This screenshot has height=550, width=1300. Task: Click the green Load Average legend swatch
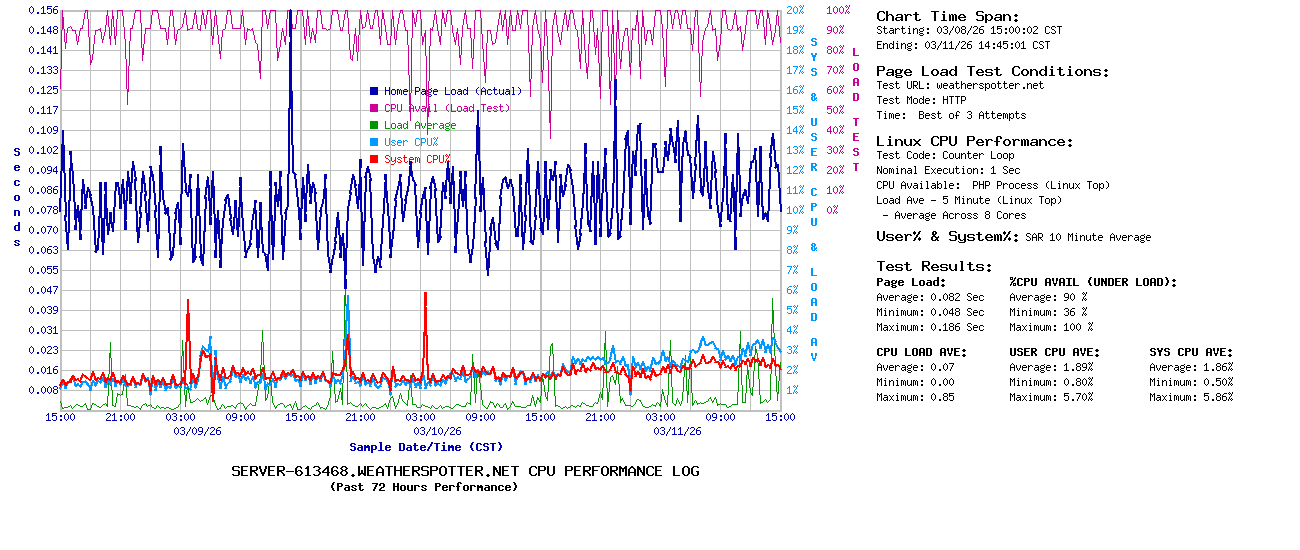[374, 125]
